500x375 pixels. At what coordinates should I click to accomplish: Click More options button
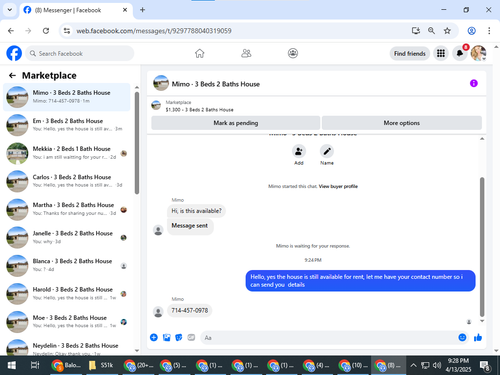coord(402,123)
